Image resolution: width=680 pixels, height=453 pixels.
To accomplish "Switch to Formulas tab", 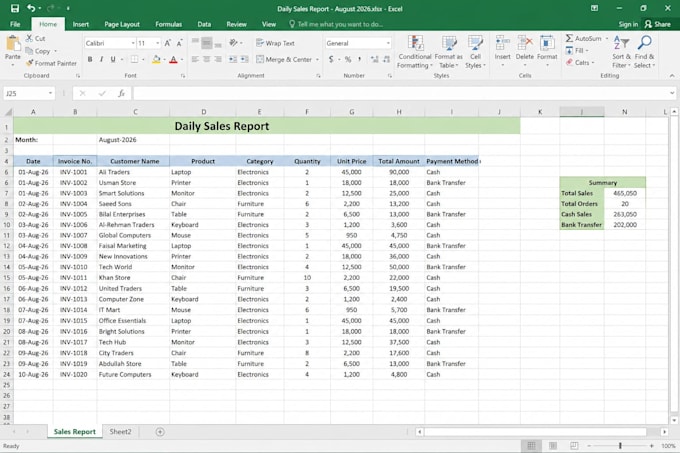I will click(x=169, y=24).
